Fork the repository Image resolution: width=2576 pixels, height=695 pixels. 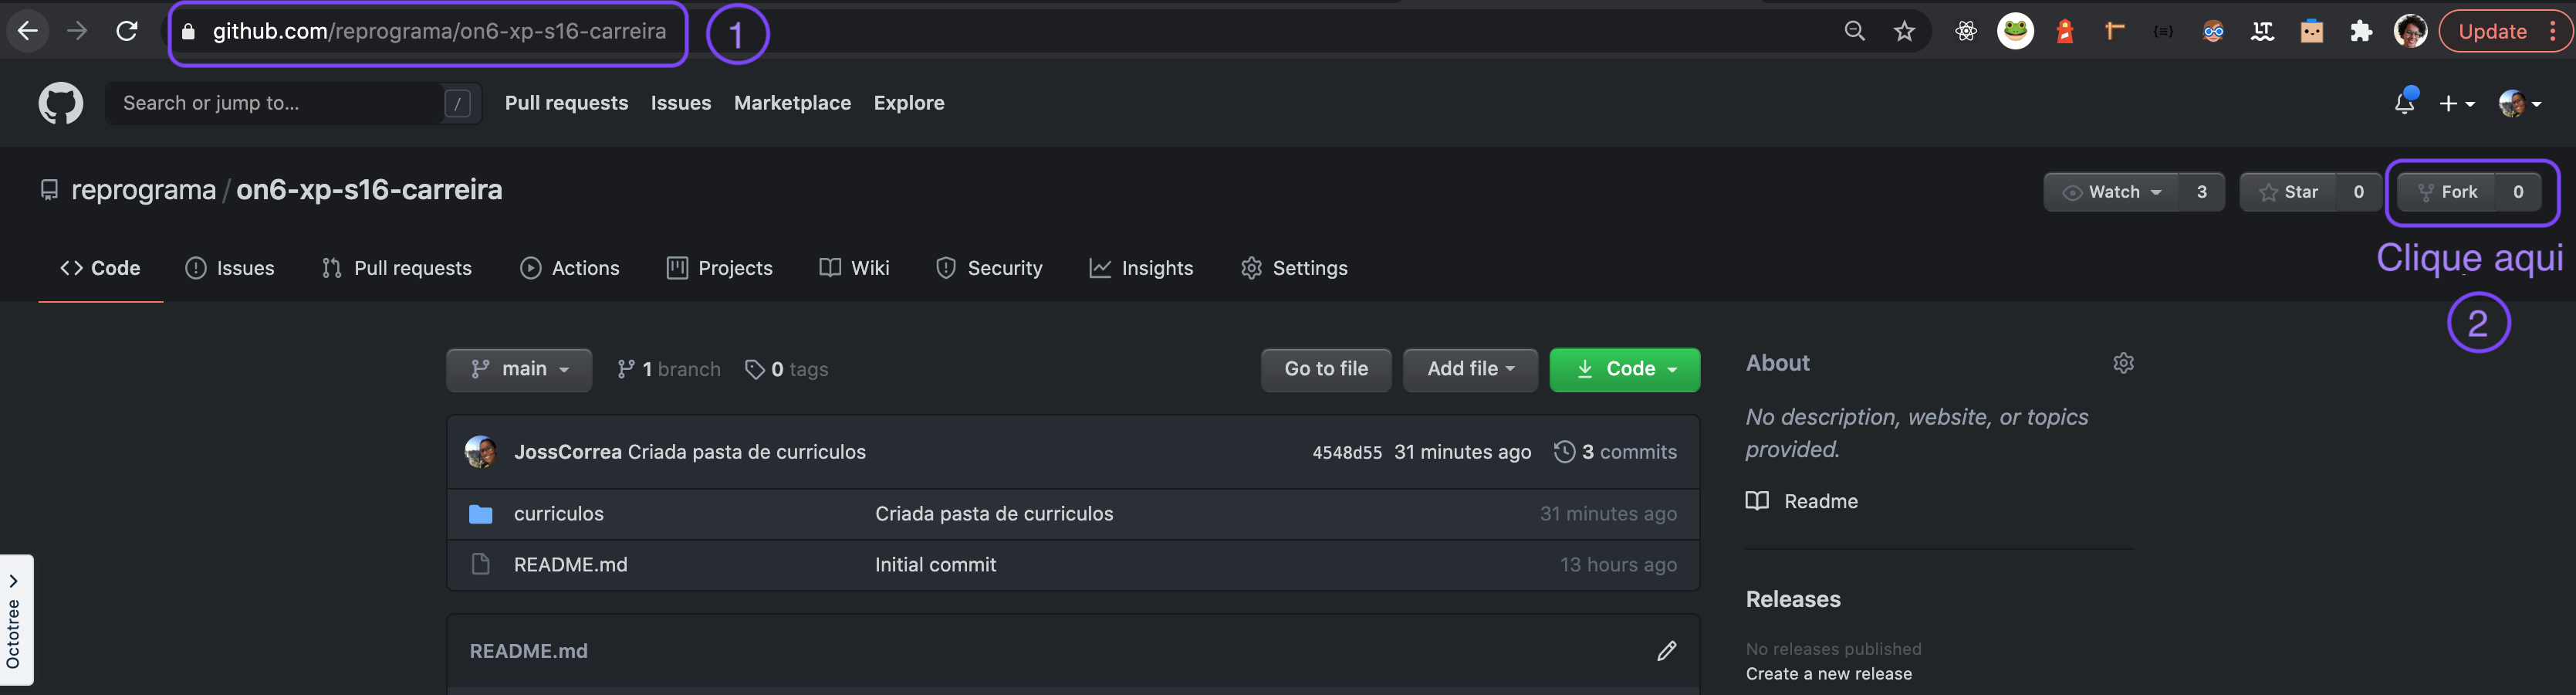pos(2447,192)
